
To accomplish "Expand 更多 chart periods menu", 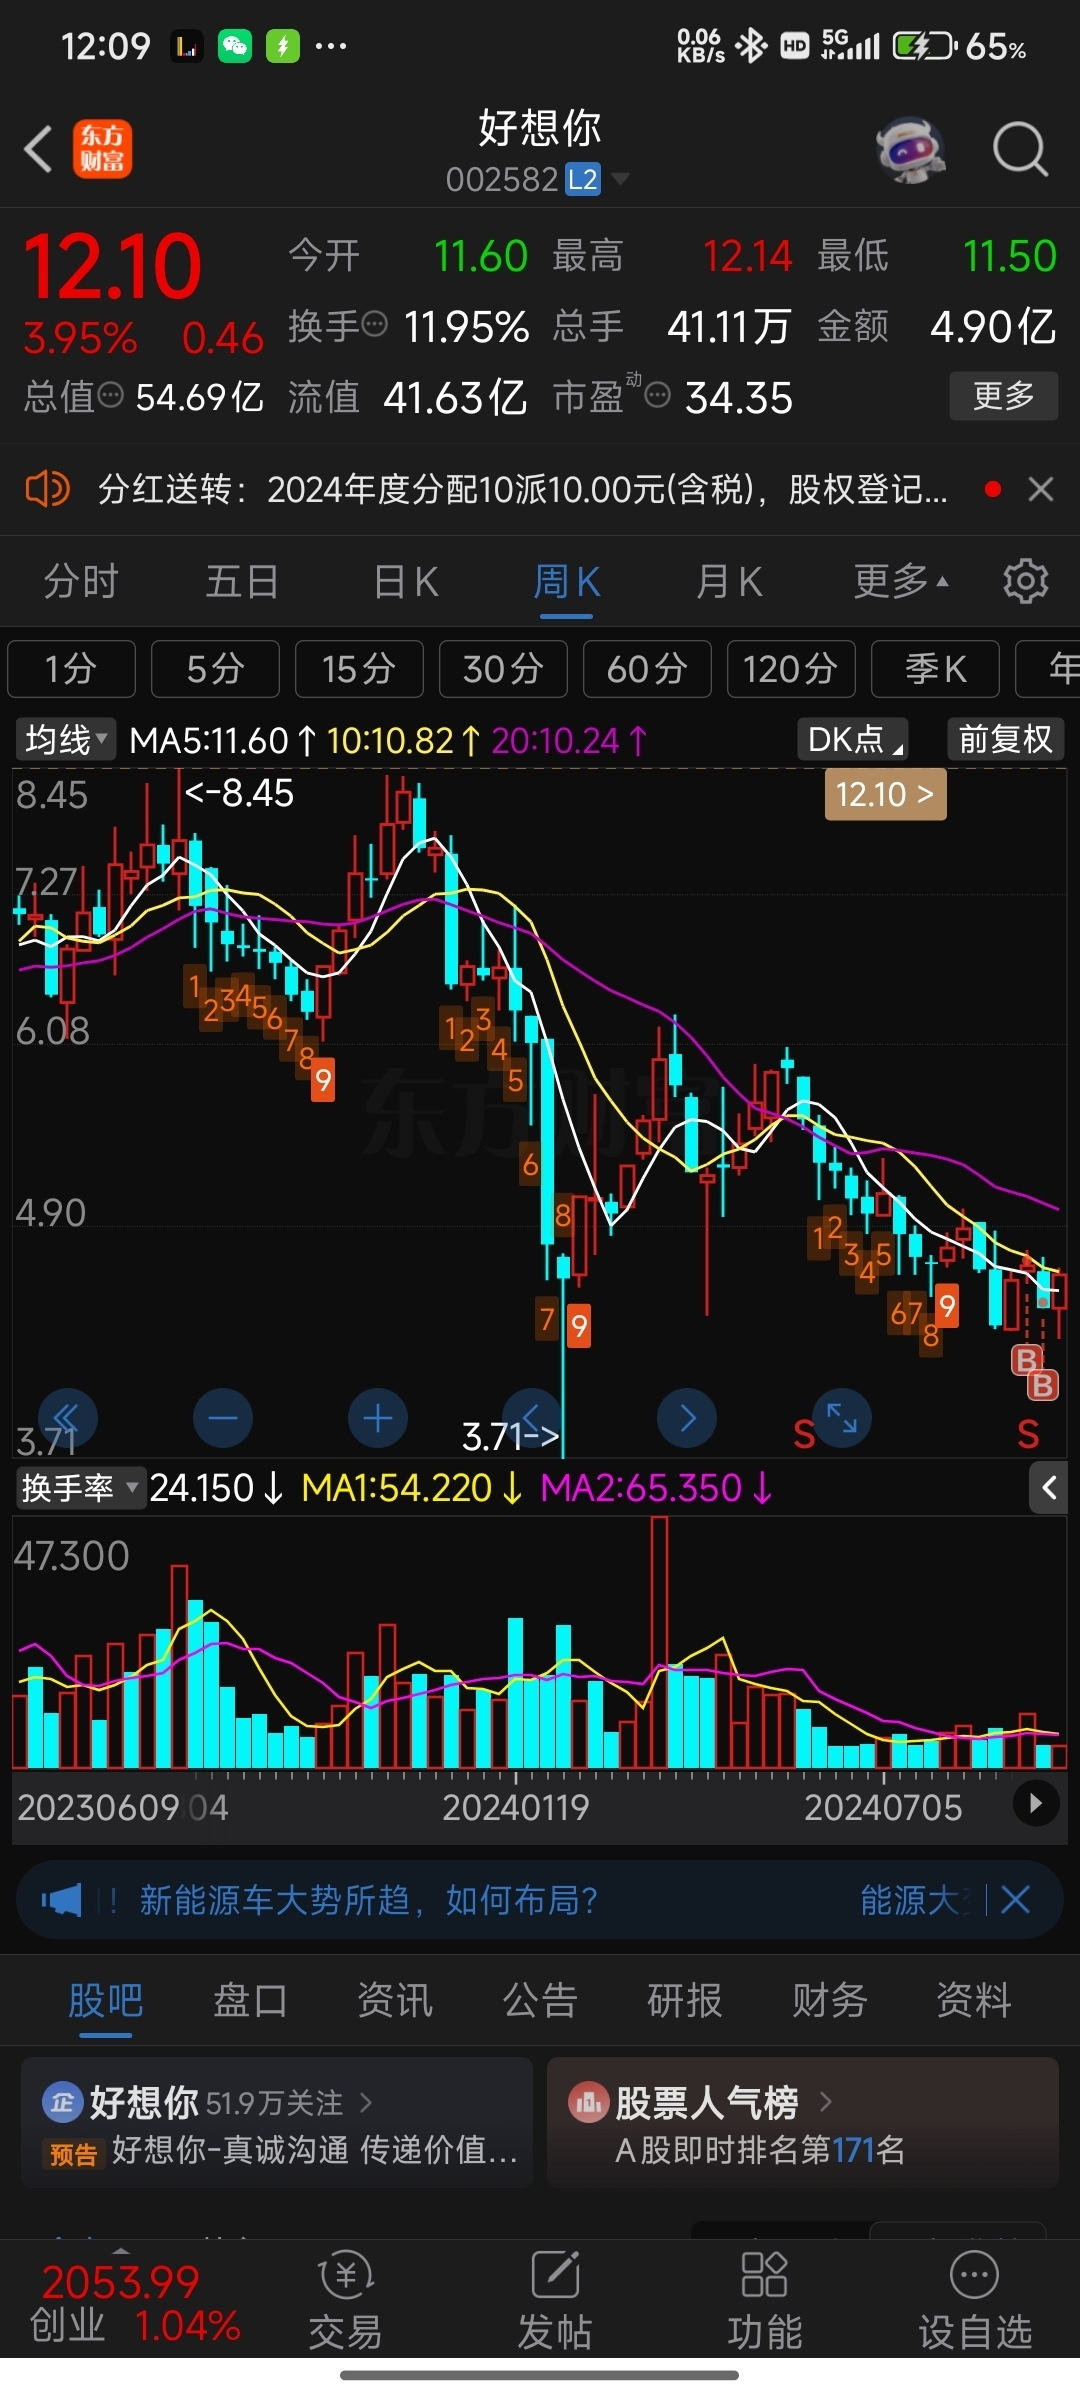I will [900, 581].
